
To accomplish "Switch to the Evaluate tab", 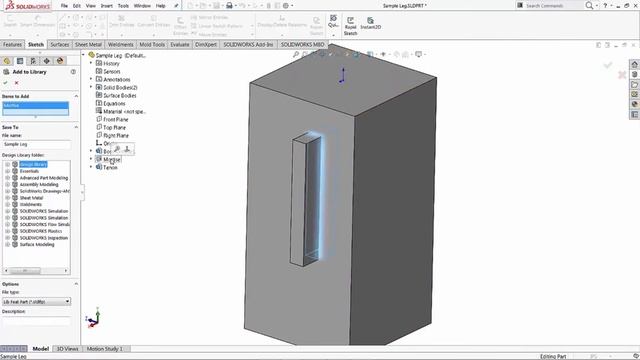I will point(180,44).
